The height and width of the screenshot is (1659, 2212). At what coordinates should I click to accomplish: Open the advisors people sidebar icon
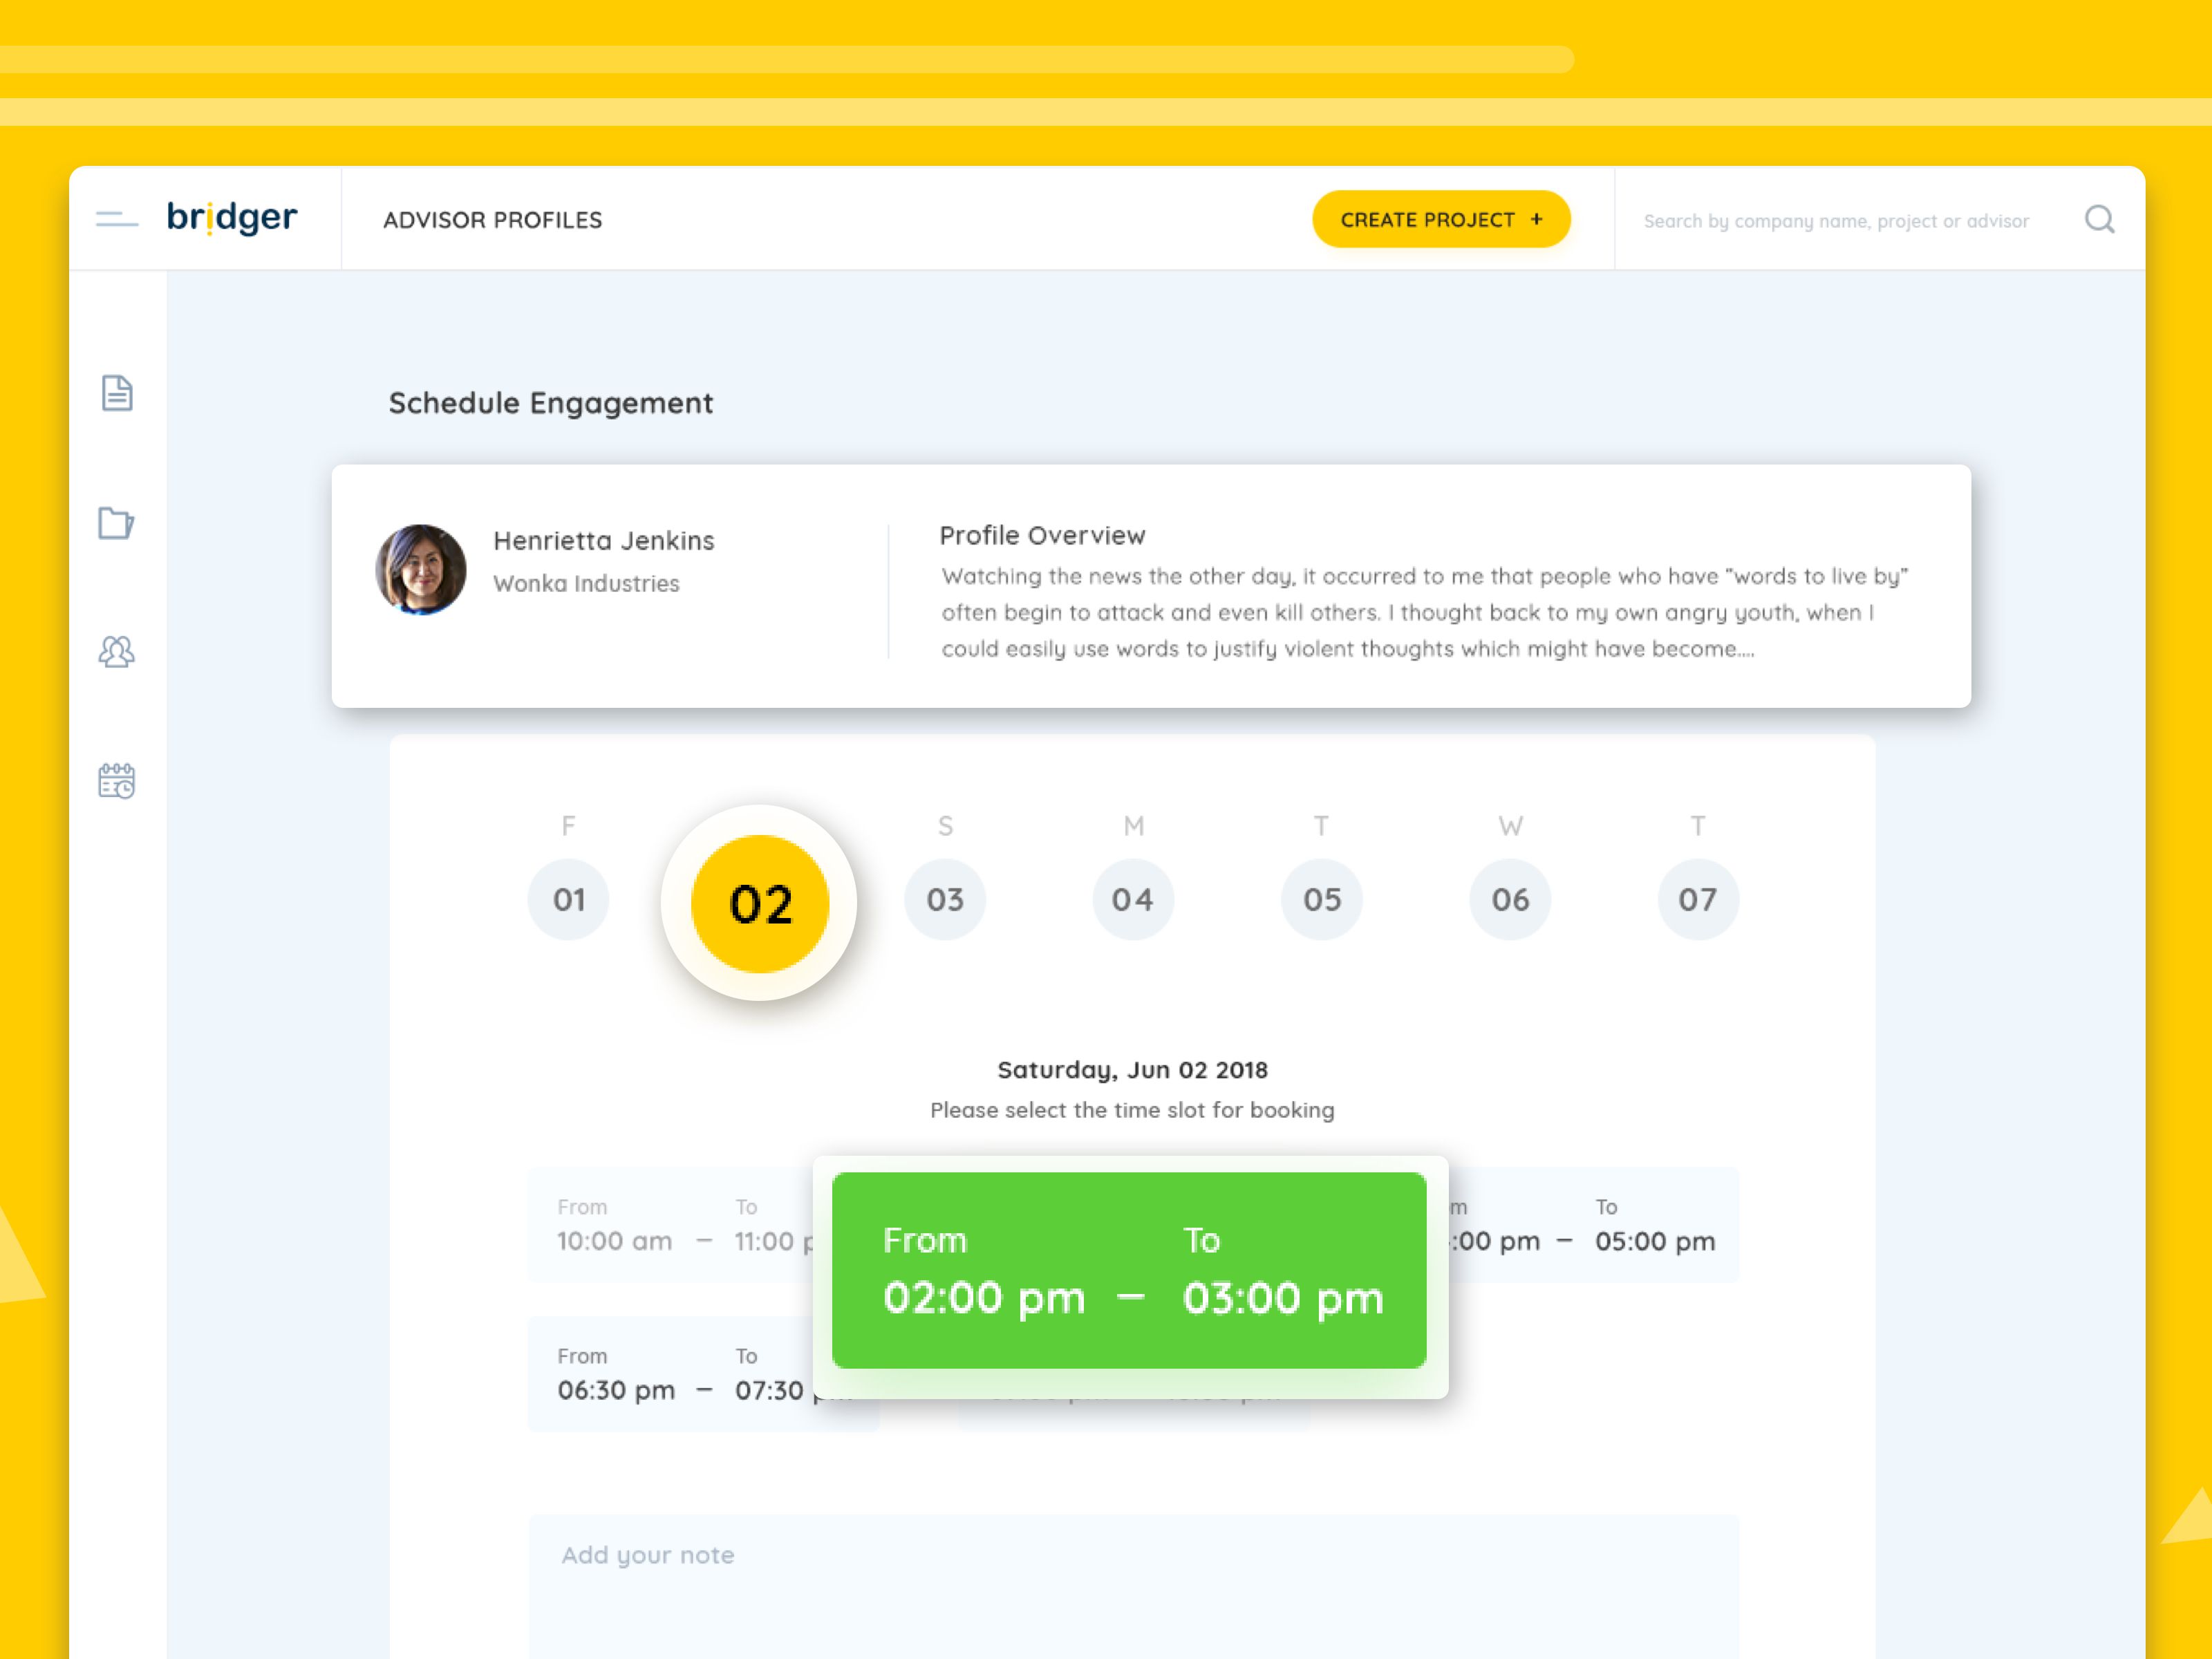pyautogui.click(x=116, y=652)
